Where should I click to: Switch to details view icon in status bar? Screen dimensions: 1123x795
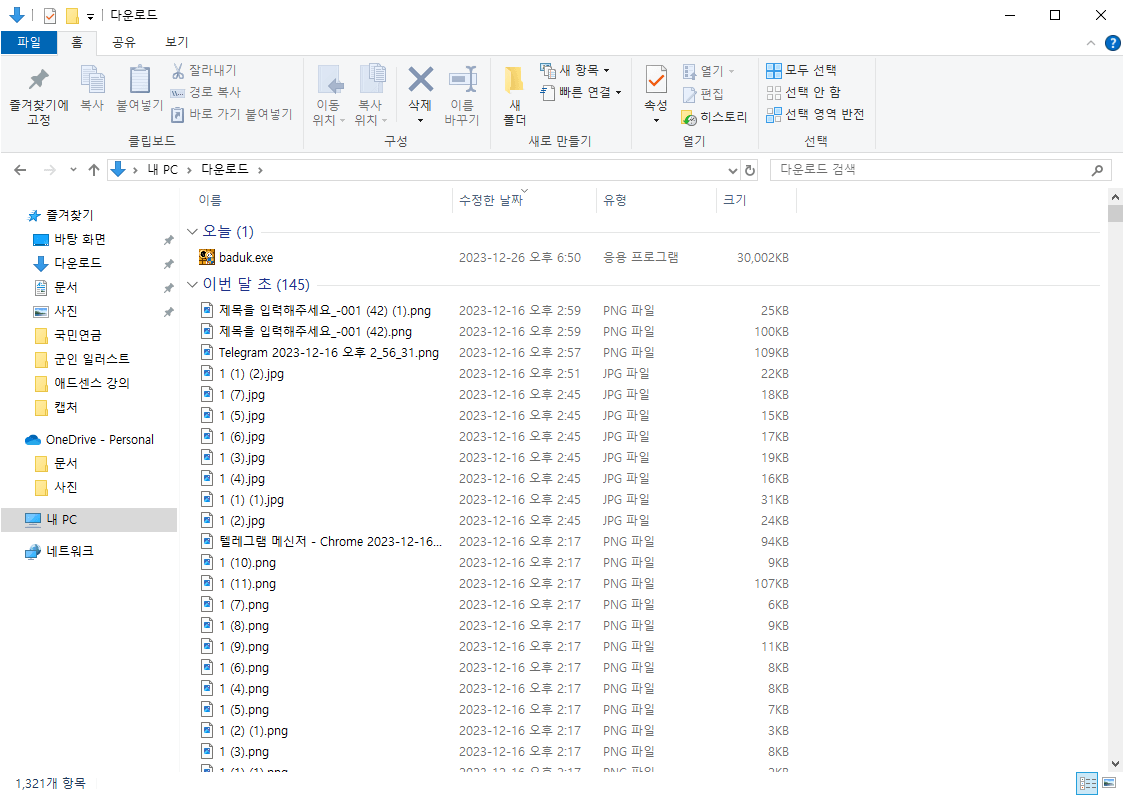(x=1087, y=783)
